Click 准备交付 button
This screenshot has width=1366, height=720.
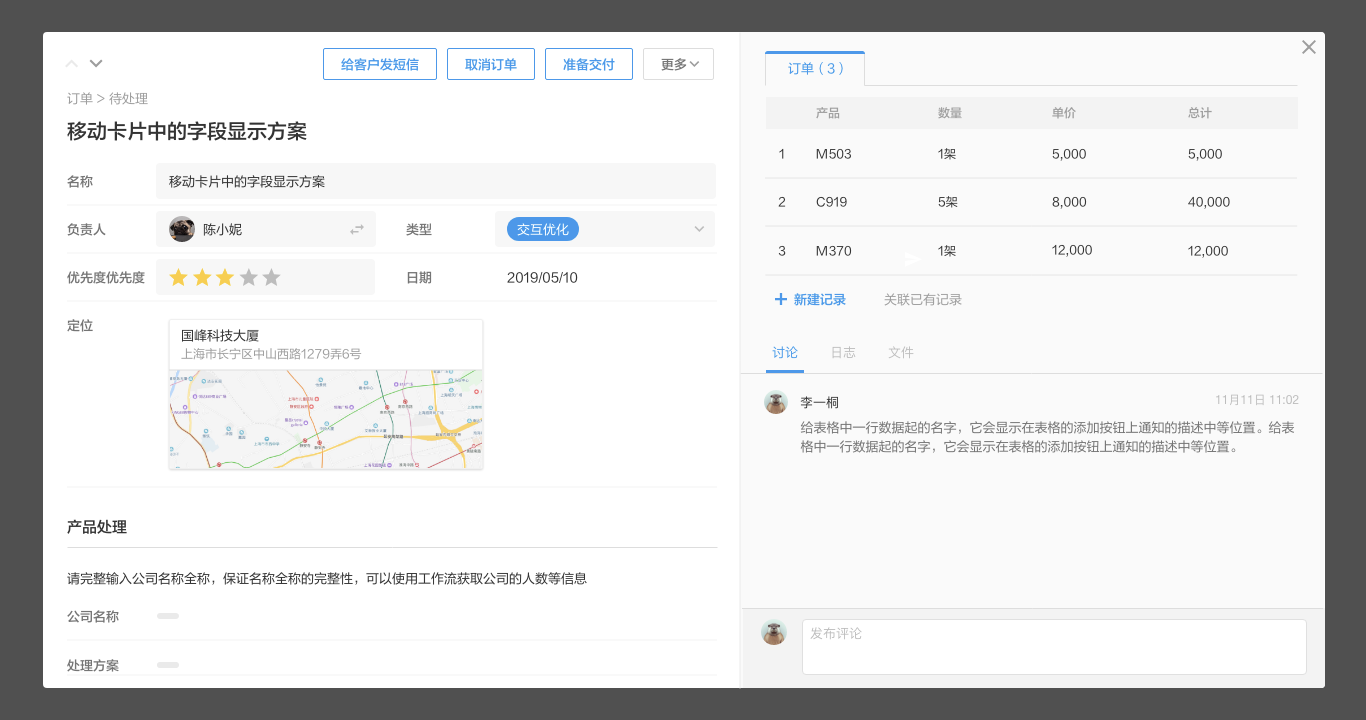tap(589, 64)
